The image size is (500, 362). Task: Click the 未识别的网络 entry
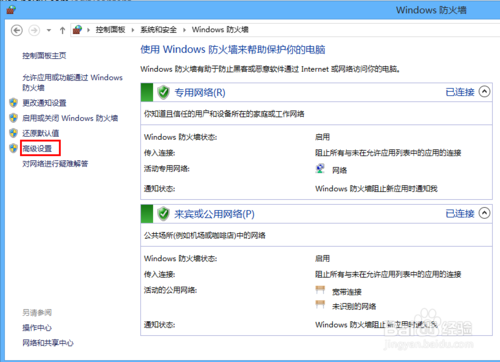pyautogui.click(x=354, y=306)
